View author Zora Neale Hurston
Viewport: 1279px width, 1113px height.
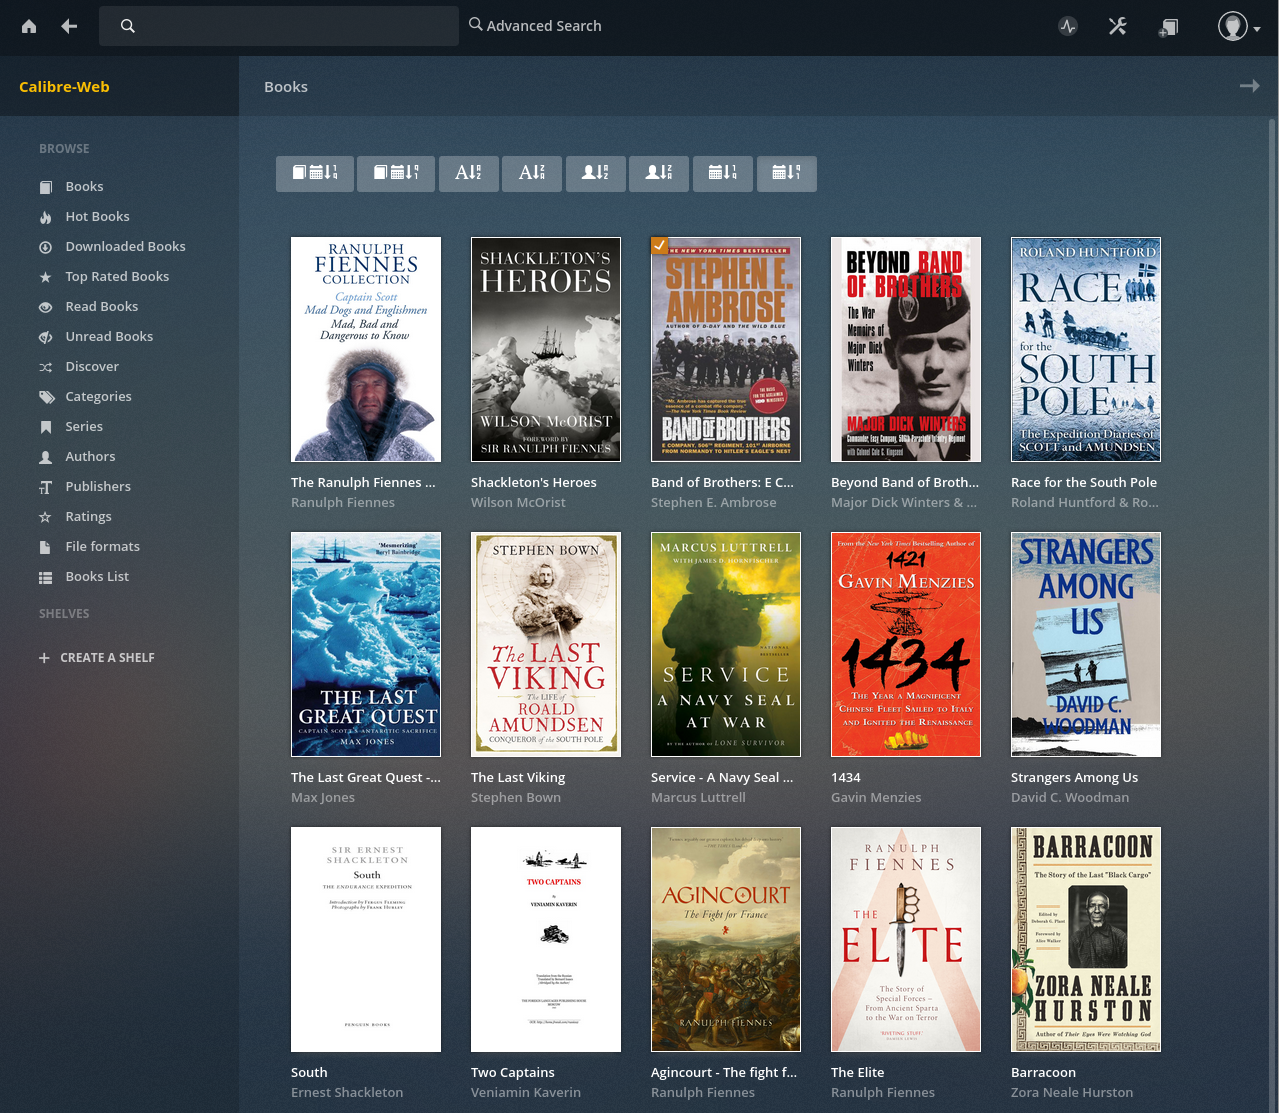(1072, 1093)
